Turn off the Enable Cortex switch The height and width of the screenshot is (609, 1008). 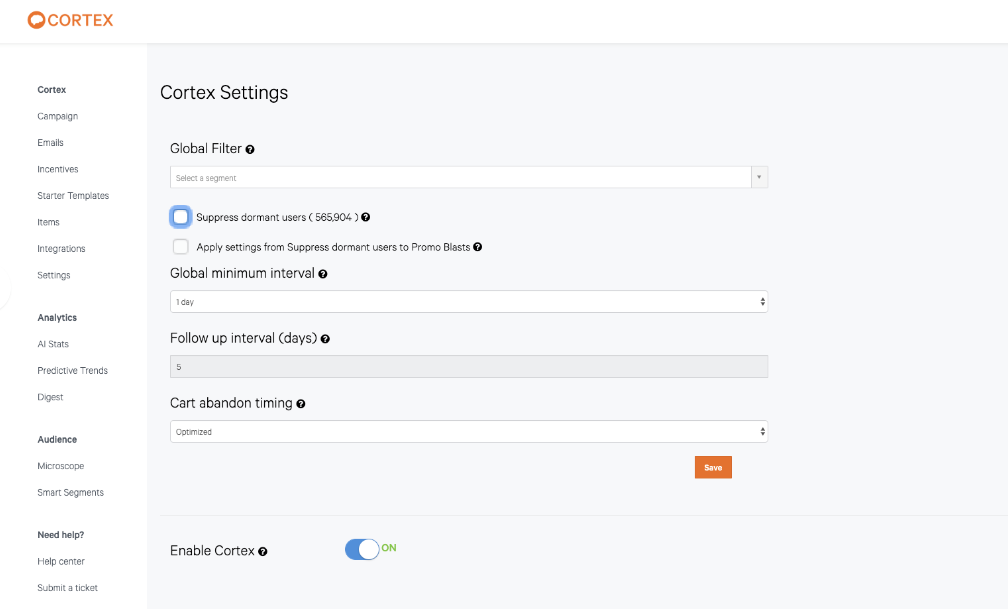(x=362, y=549)
